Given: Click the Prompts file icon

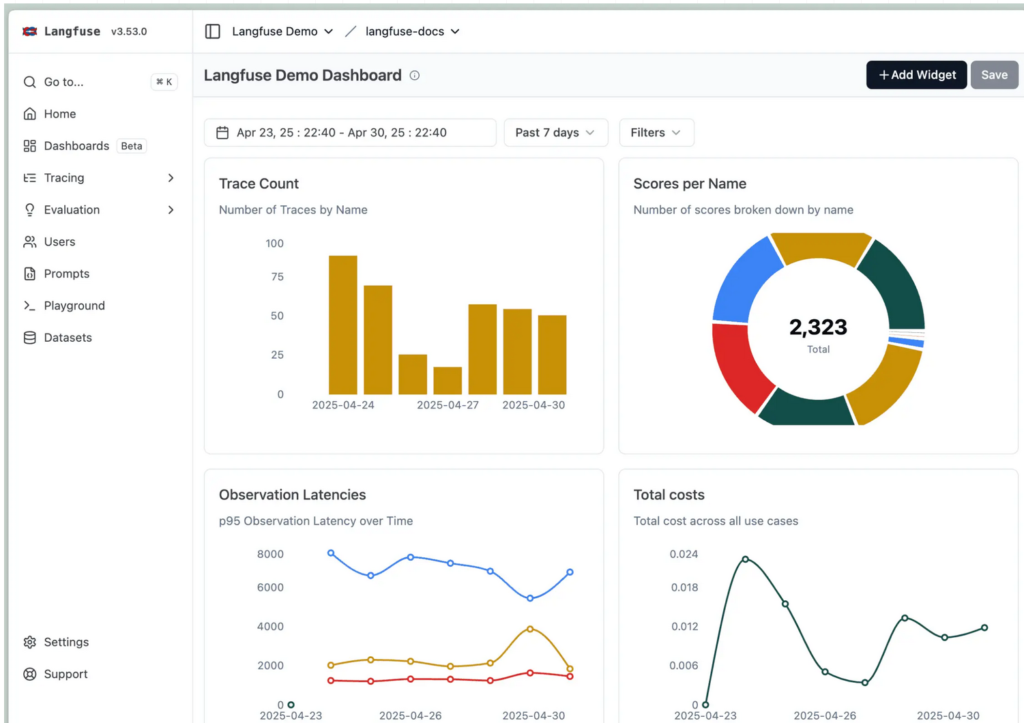Looking at the screenshot, I should tap(30, 274).
